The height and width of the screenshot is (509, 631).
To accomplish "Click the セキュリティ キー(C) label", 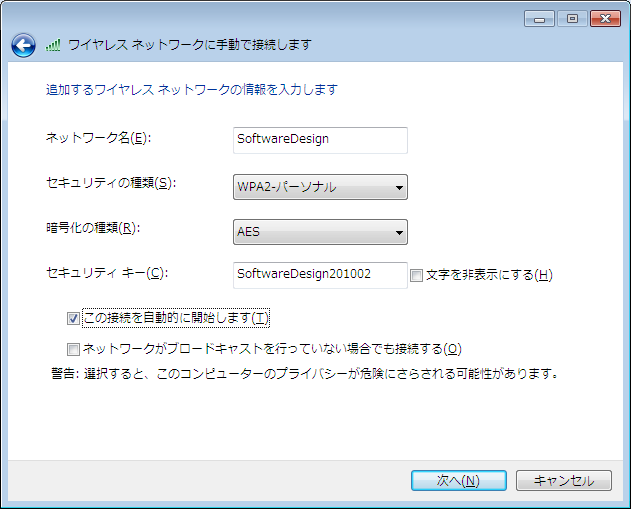I will coord(107,273).
